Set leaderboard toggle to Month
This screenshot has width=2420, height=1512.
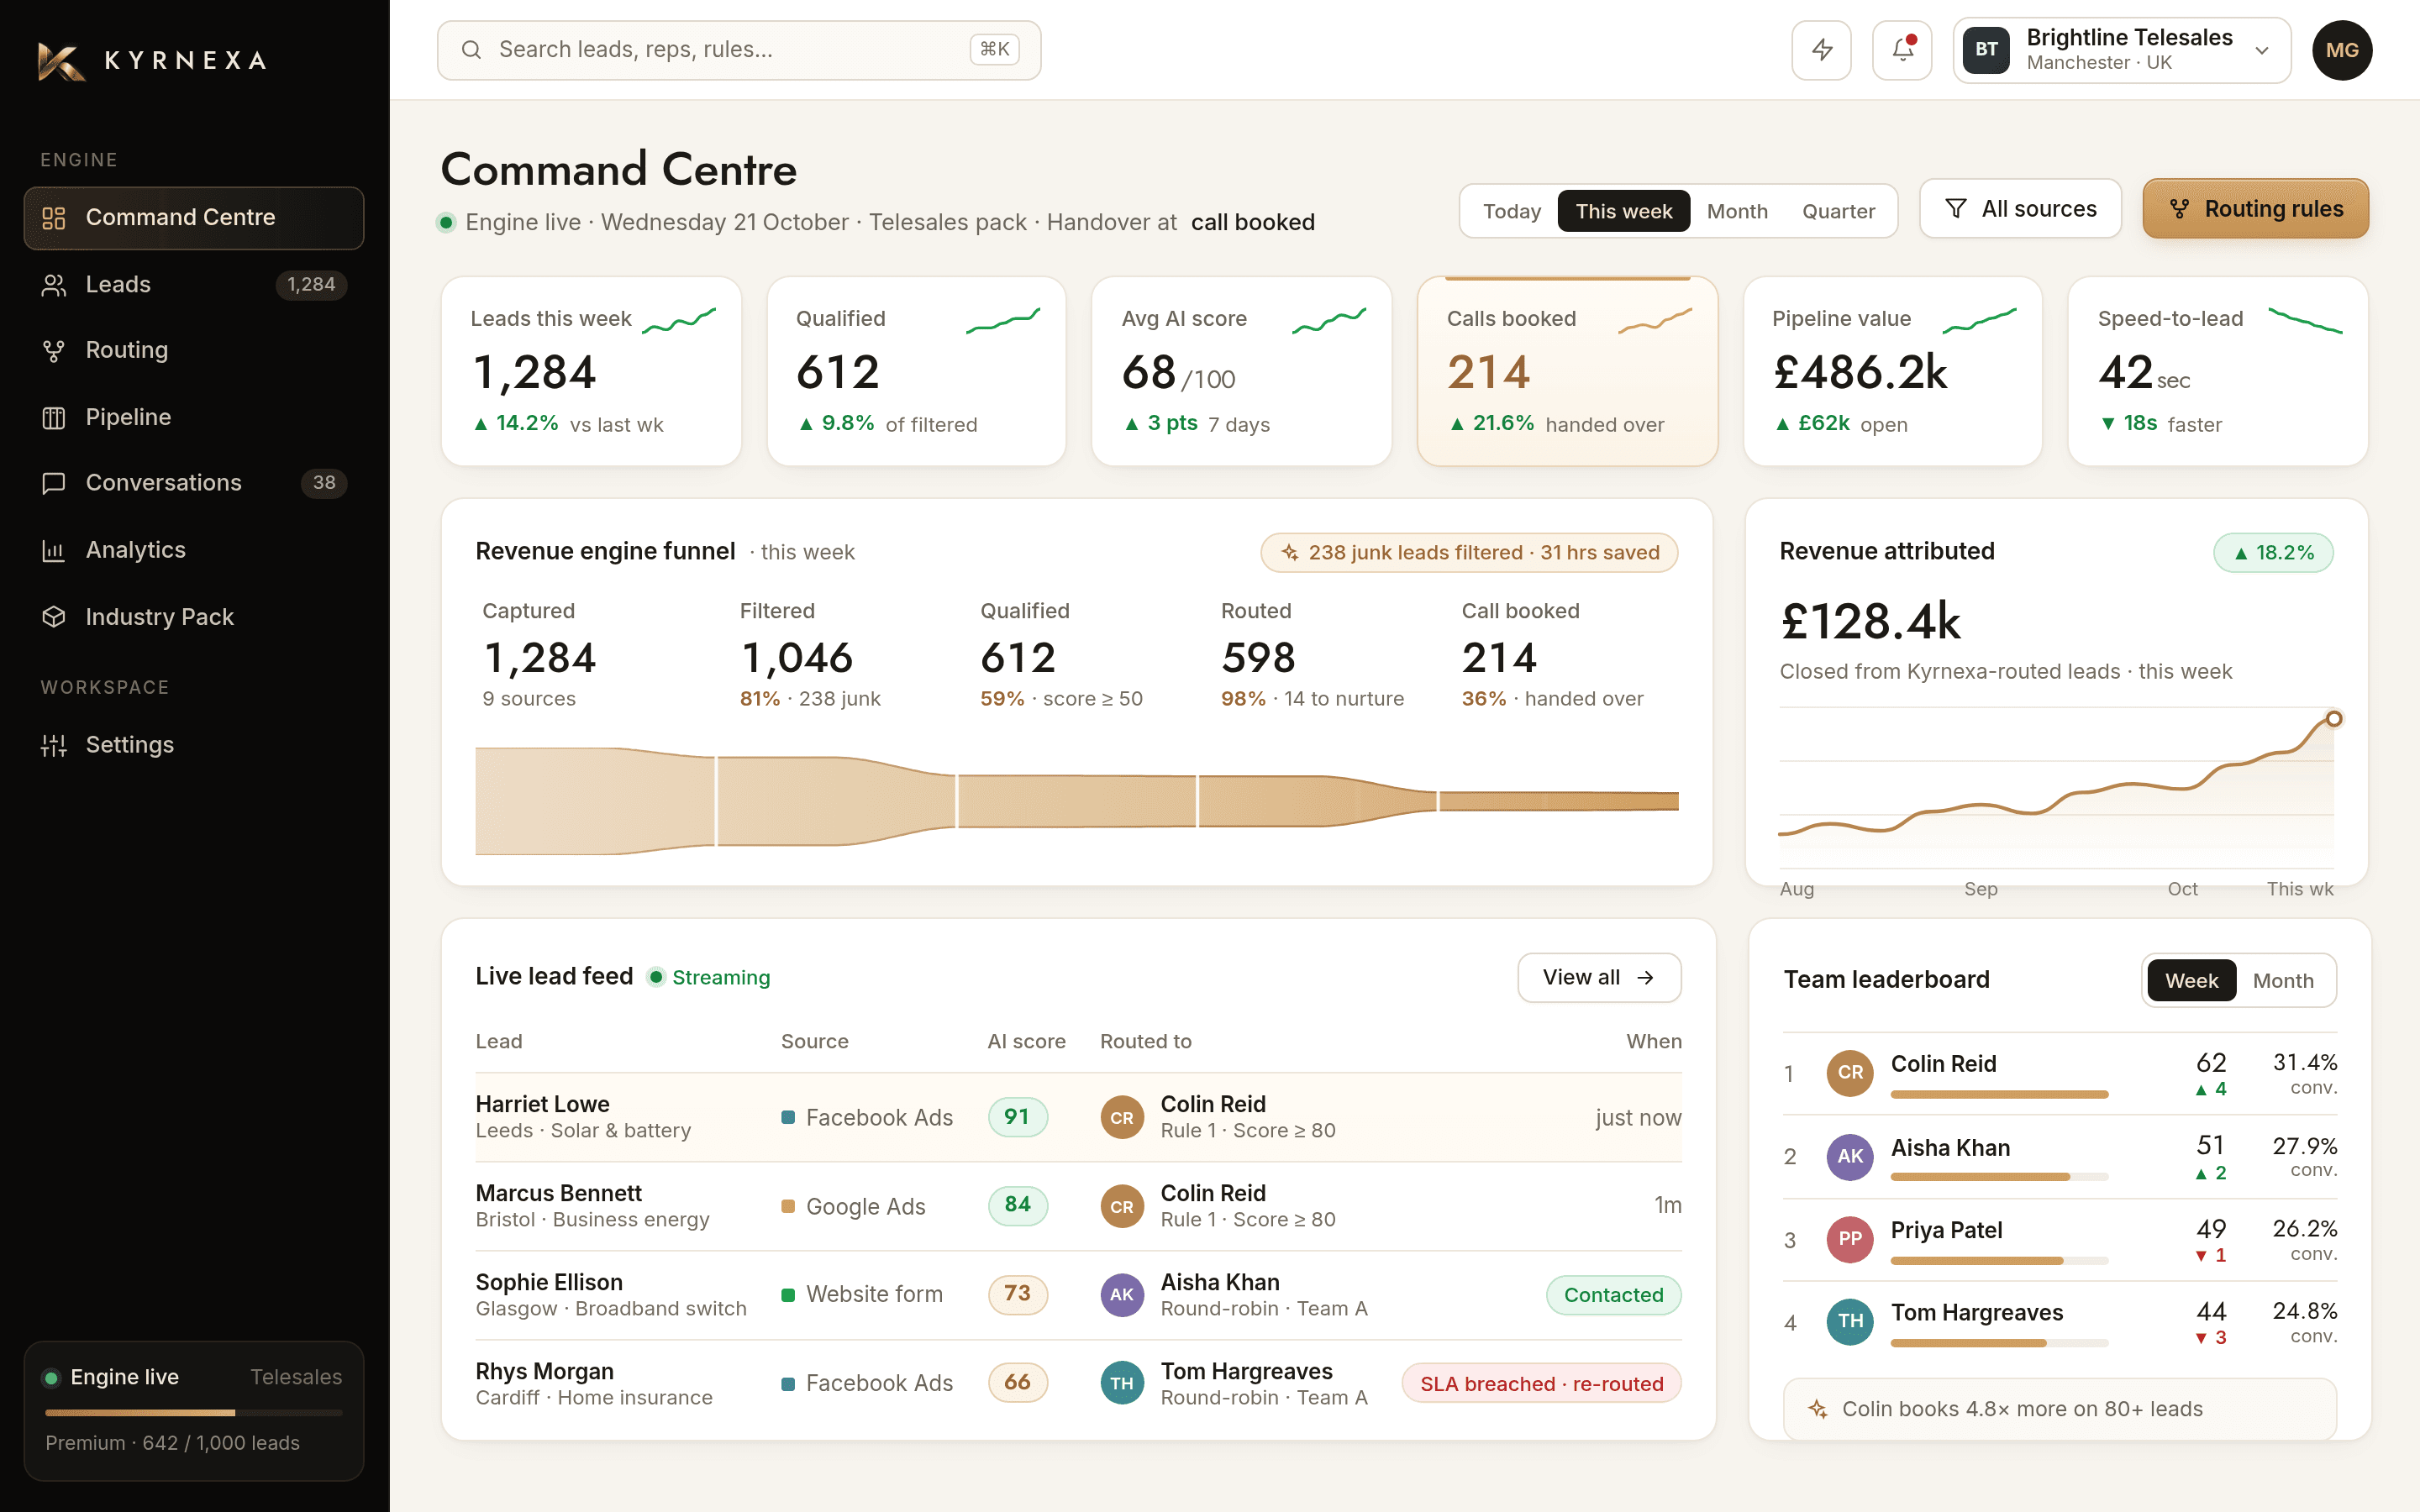point(2283,981)
